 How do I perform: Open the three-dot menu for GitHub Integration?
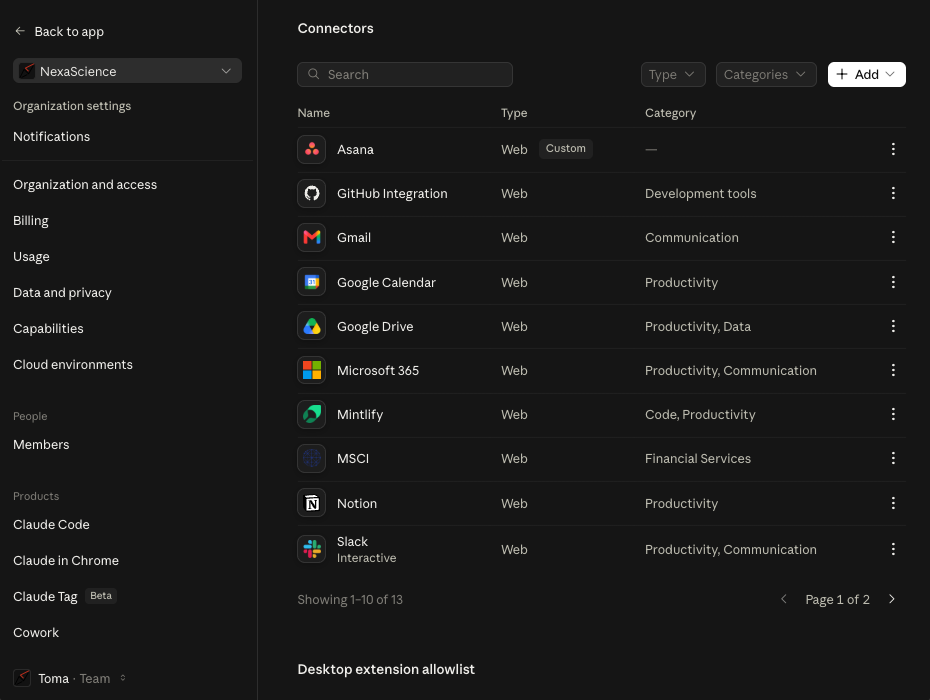[893, 193]
